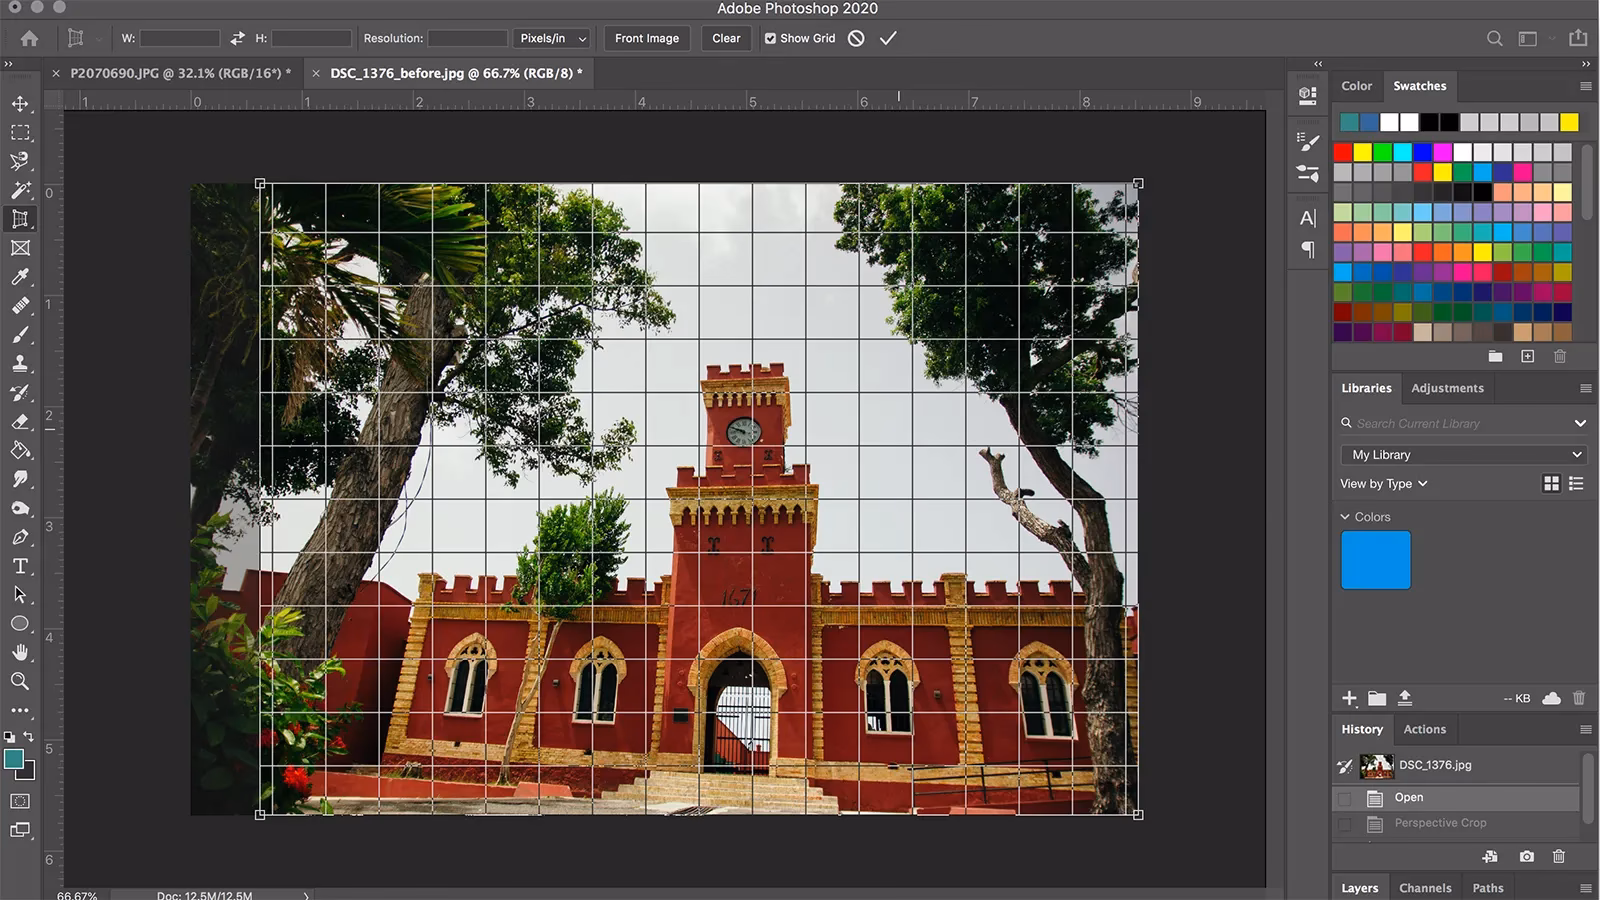Select the Horizontal Type tool

pyautogui.click(x=20, y=566)
